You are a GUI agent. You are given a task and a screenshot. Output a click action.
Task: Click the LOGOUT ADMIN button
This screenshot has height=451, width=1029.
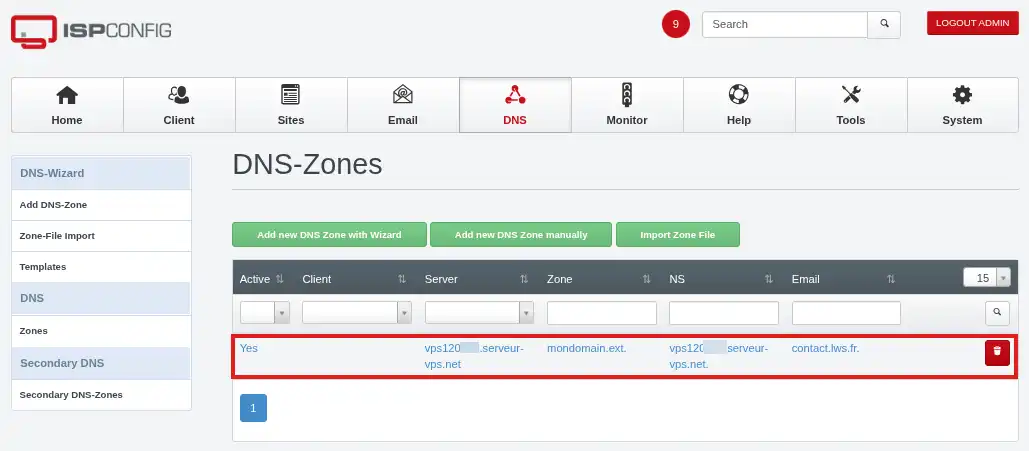973,23
